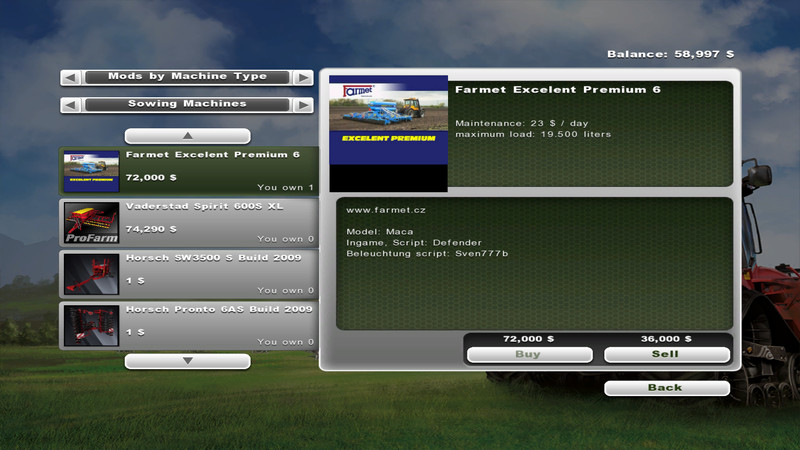The height and width of the screenshot is (450, 800).
Task: Click the www.farmet.cz text
Action: [386, 210]
